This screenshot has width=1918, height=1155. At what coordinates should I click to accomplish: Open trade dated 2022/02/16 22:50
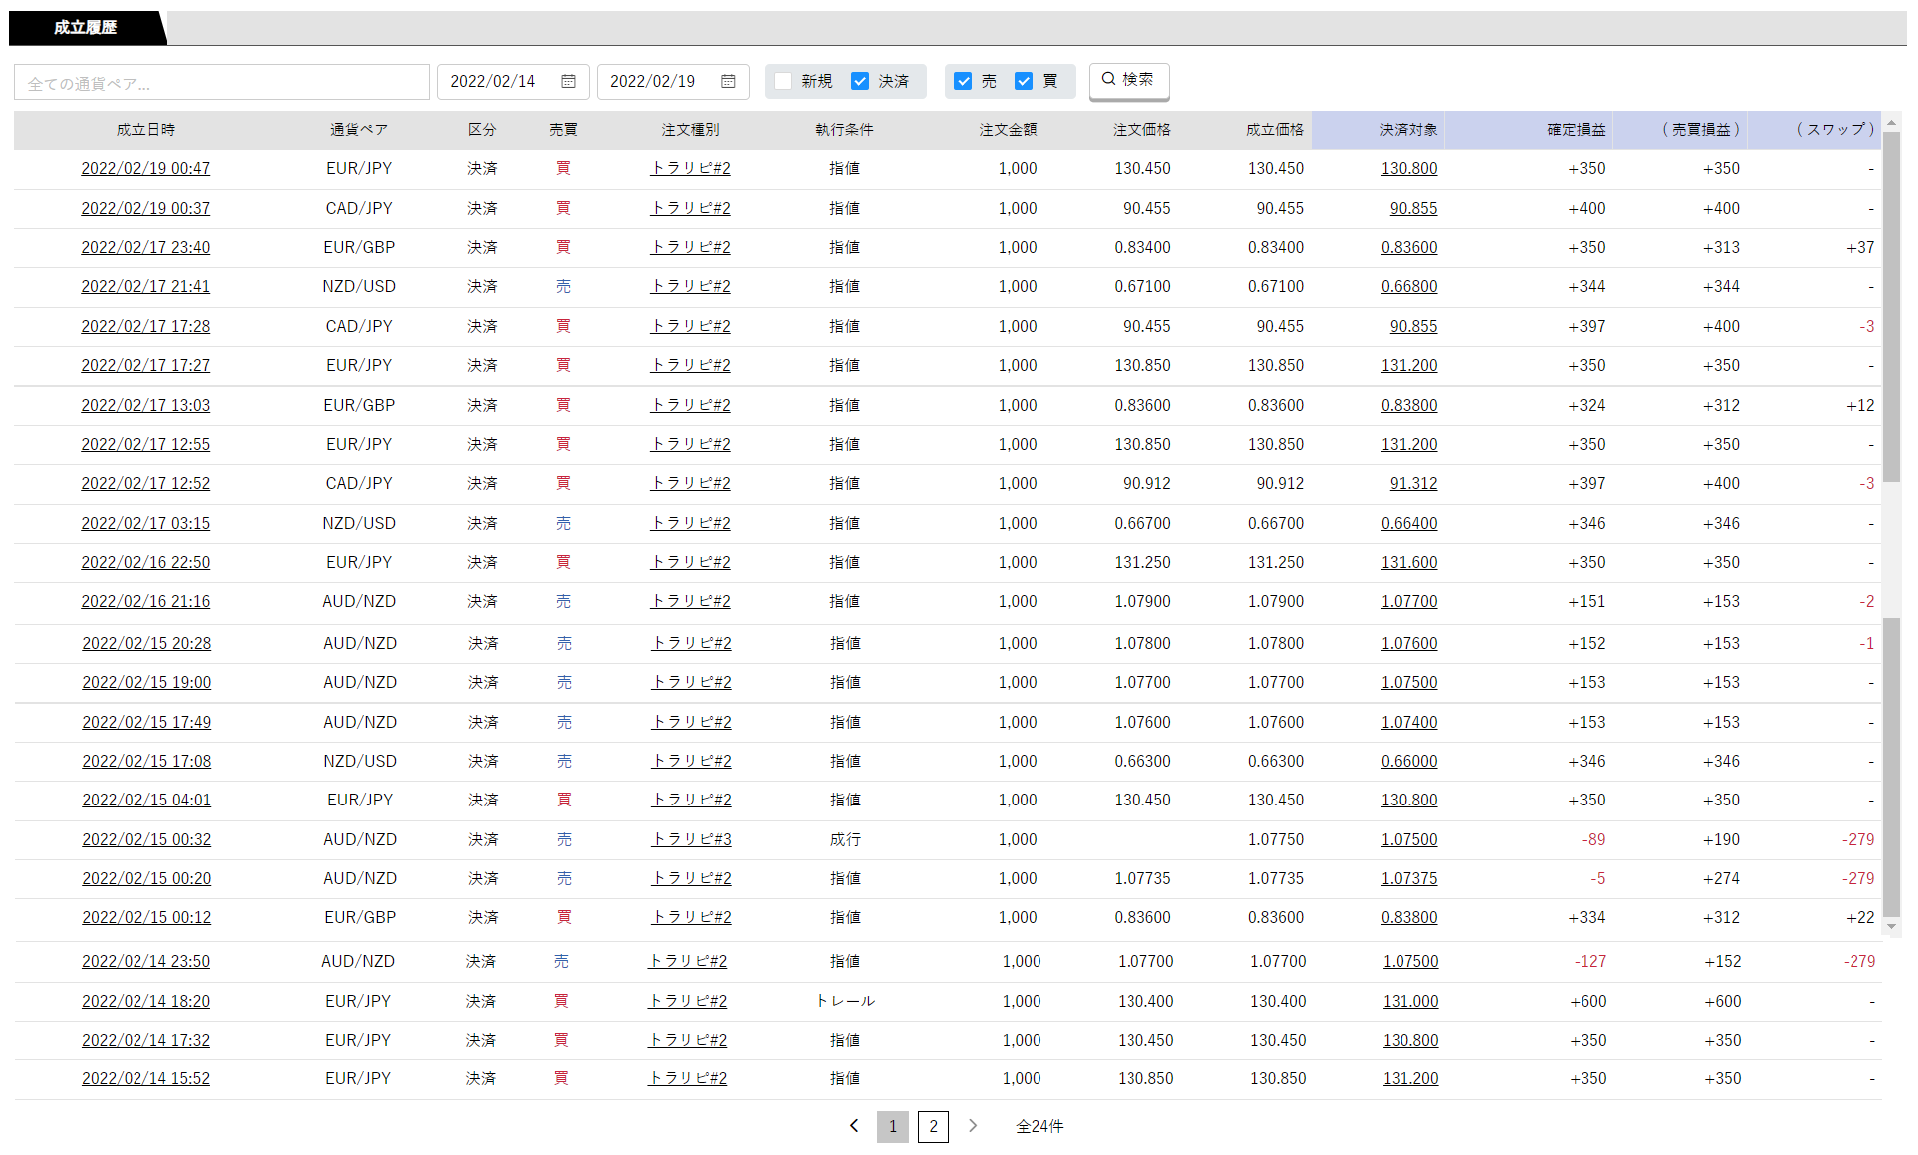[146, 562]
